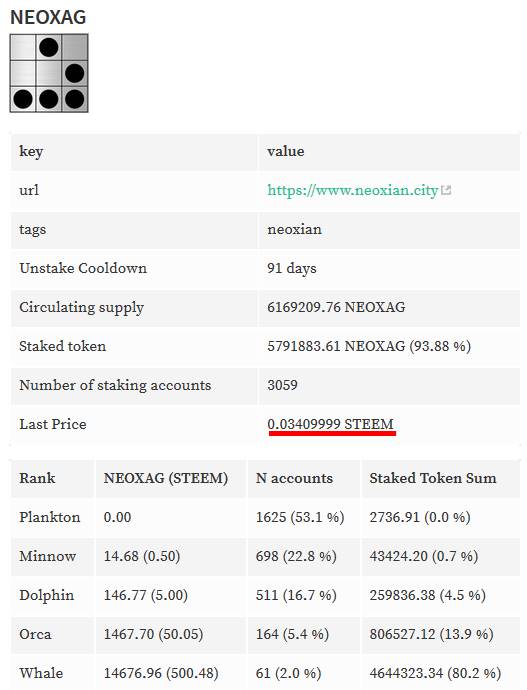The height and width of the screenshot is (690, 527).
Task: Select the Minnow rank row
Action: coord(265,556)
